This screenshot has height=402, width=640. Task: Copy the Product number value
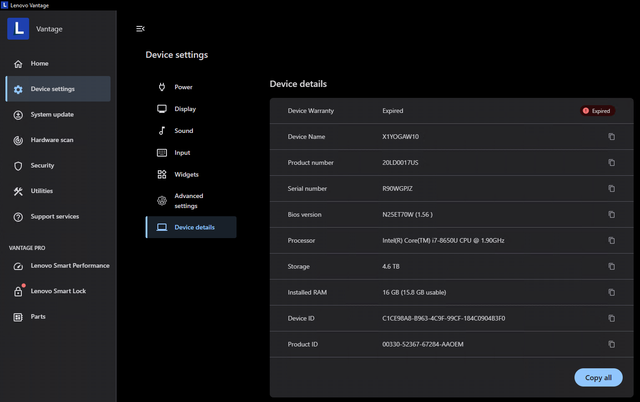611,162
